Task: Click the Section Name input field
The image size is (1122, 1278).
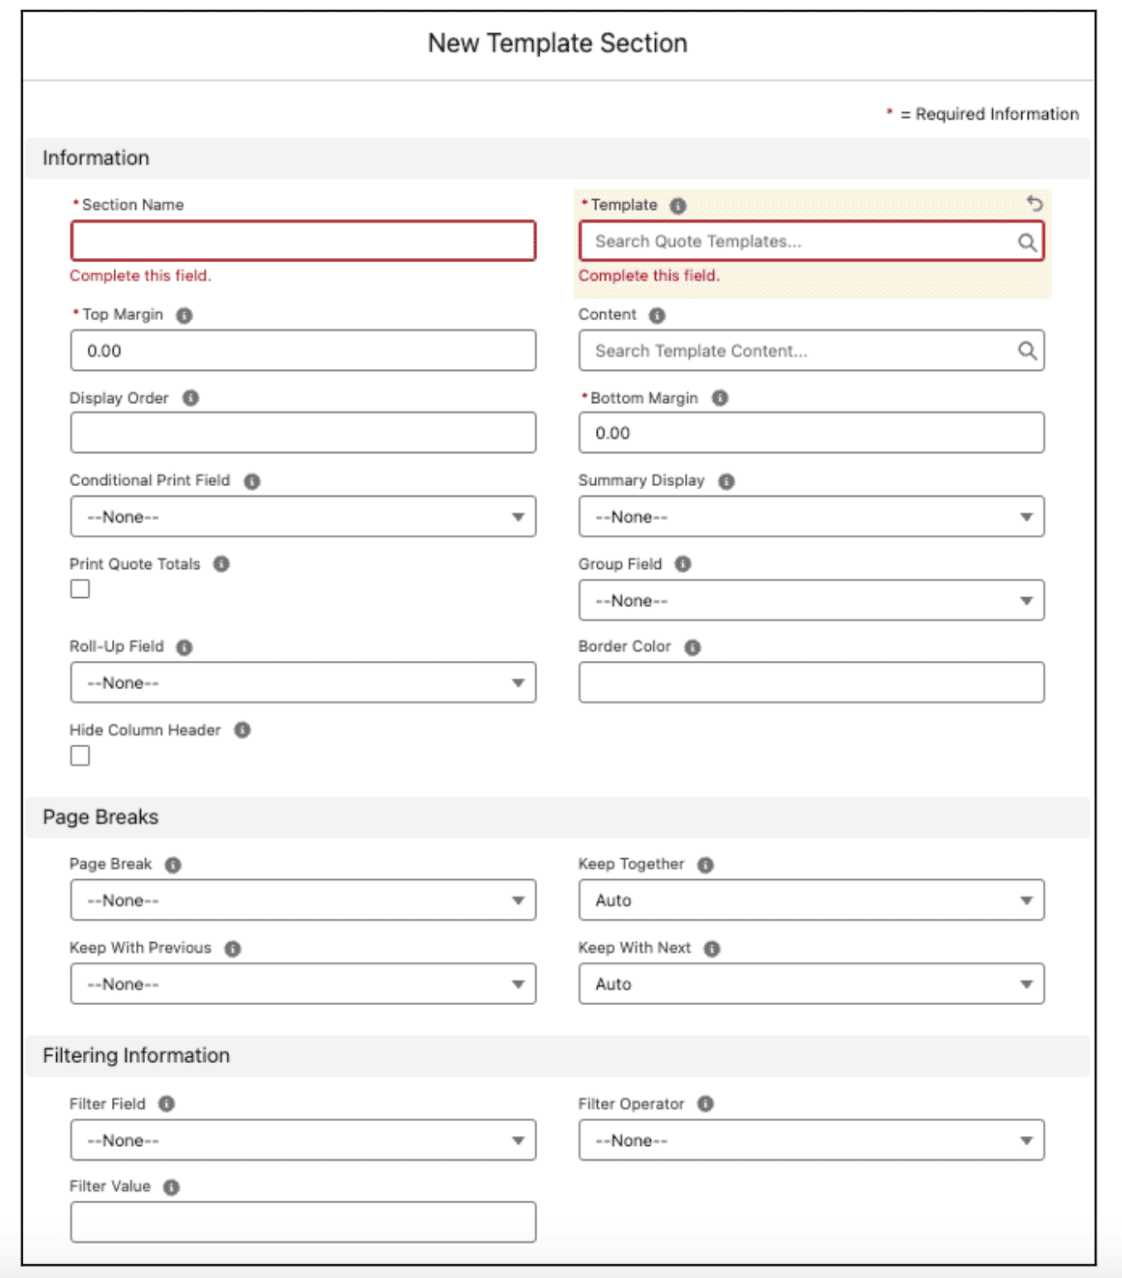Action: (303, 241)
